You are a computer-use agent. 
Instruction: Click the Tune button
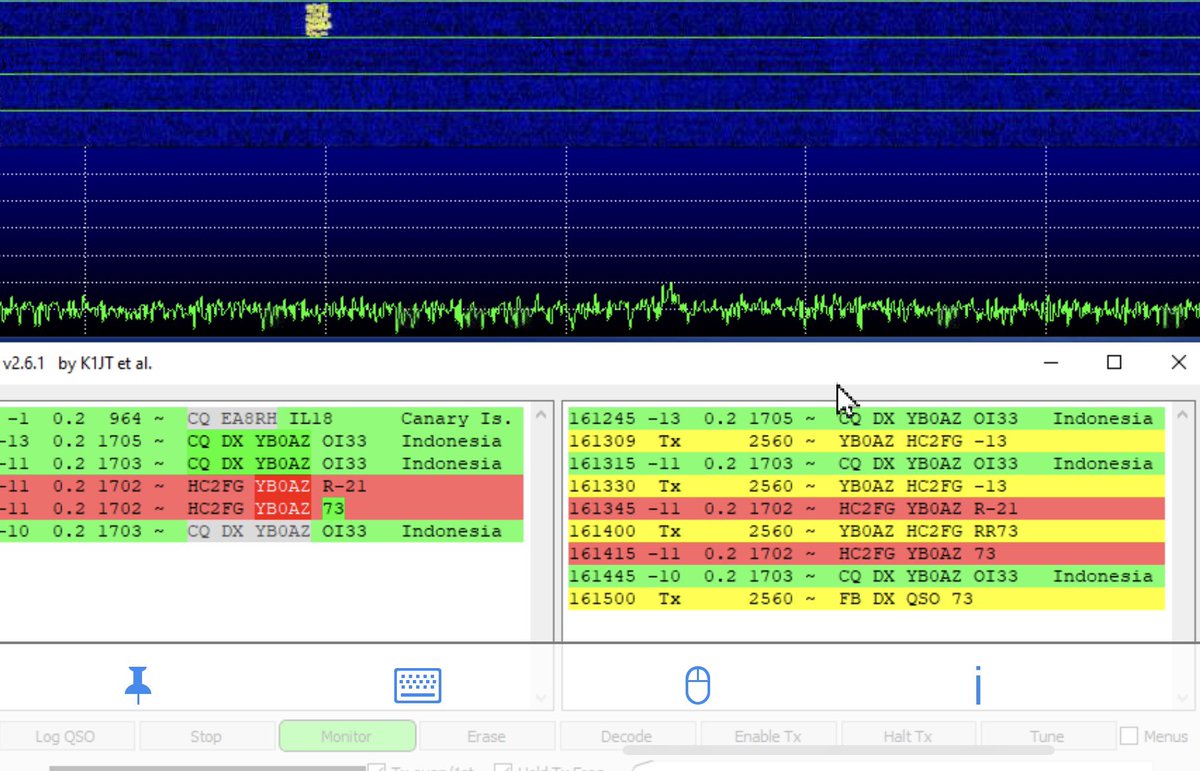pos(1047,736)
